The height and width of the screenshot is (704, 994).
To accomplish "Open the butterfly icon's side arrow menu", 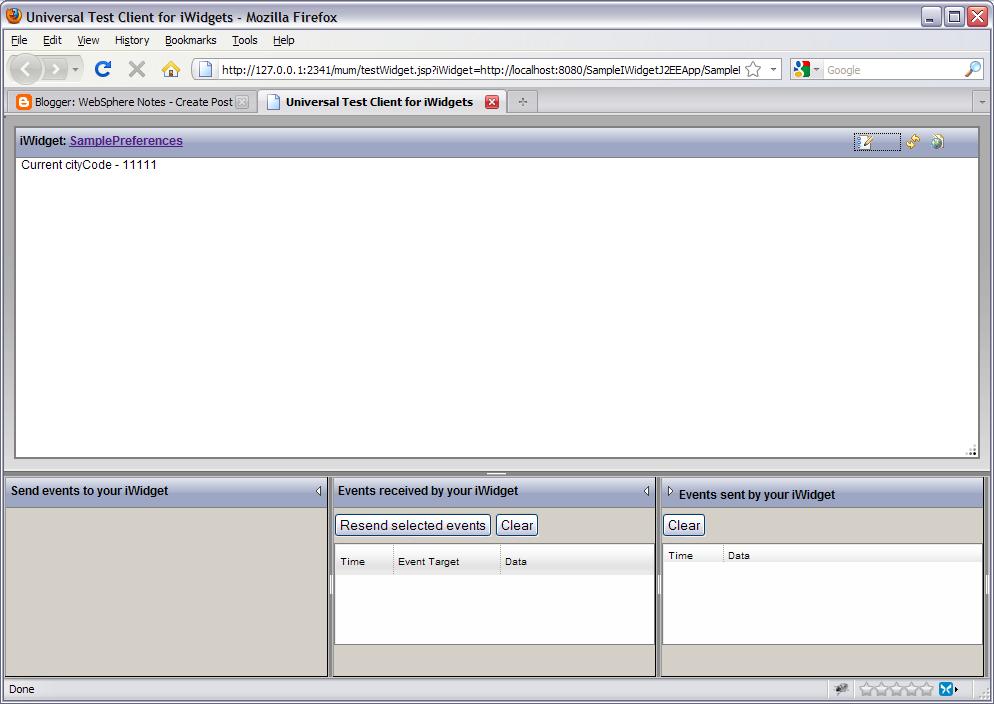I will (957, 689).
